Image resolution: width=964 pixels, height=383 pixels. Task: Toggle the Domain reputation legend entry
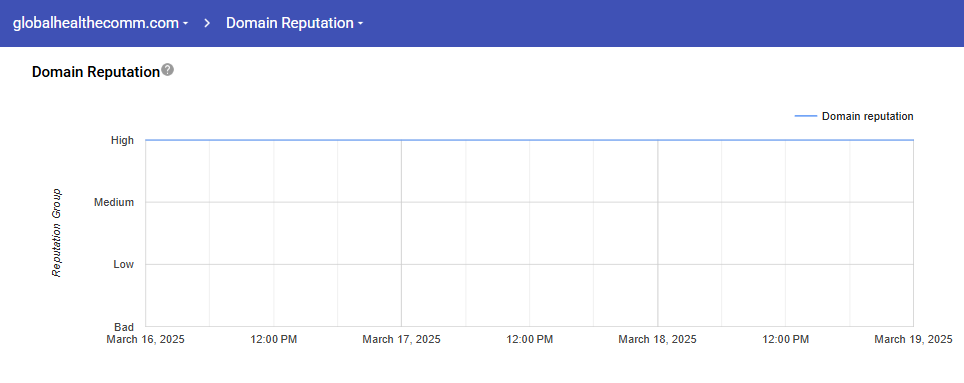tap(854, 116)
